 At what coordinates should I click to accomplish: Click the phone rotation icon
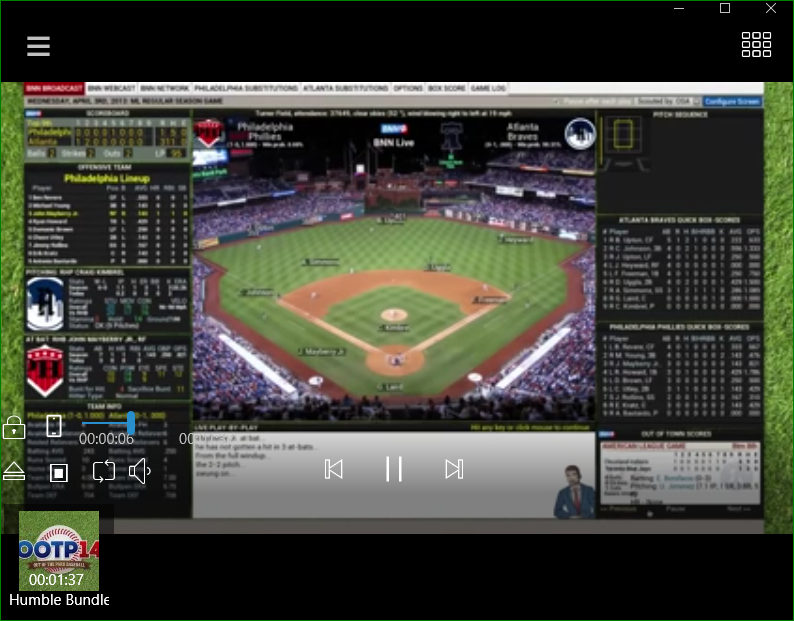[x=54, y=425]
